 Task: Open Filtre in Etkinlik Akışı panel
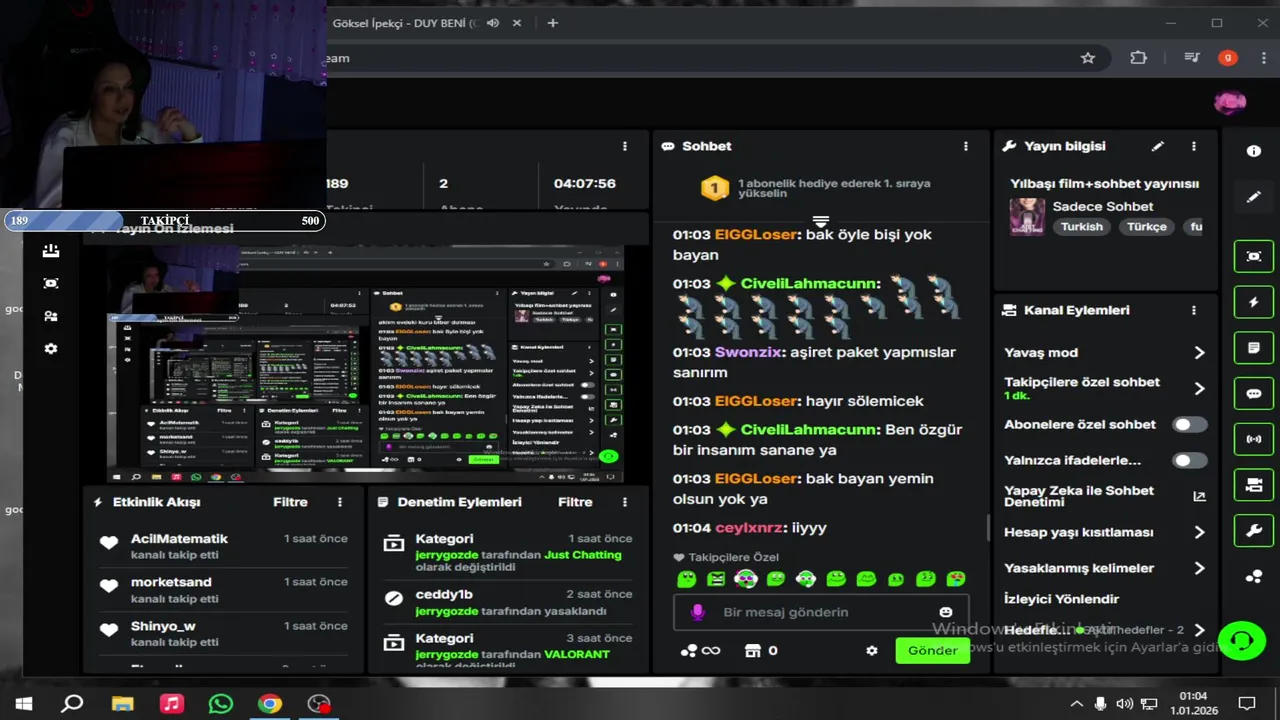[x=290, y=502]
